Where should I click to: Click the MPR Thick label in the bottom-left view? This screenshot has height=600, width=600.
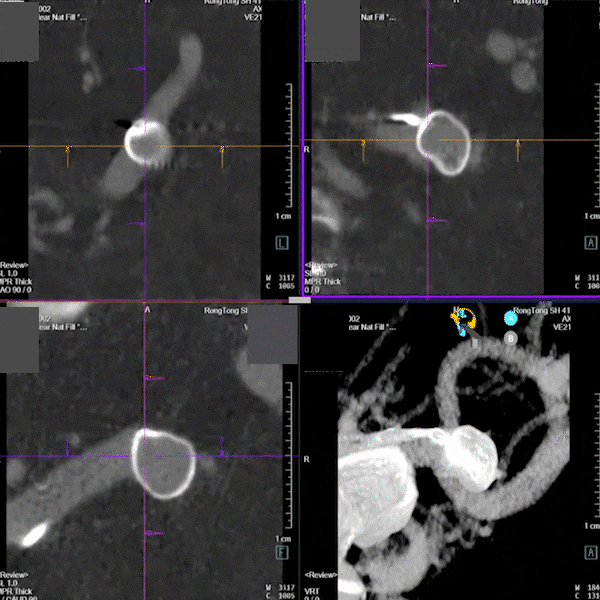16,592
